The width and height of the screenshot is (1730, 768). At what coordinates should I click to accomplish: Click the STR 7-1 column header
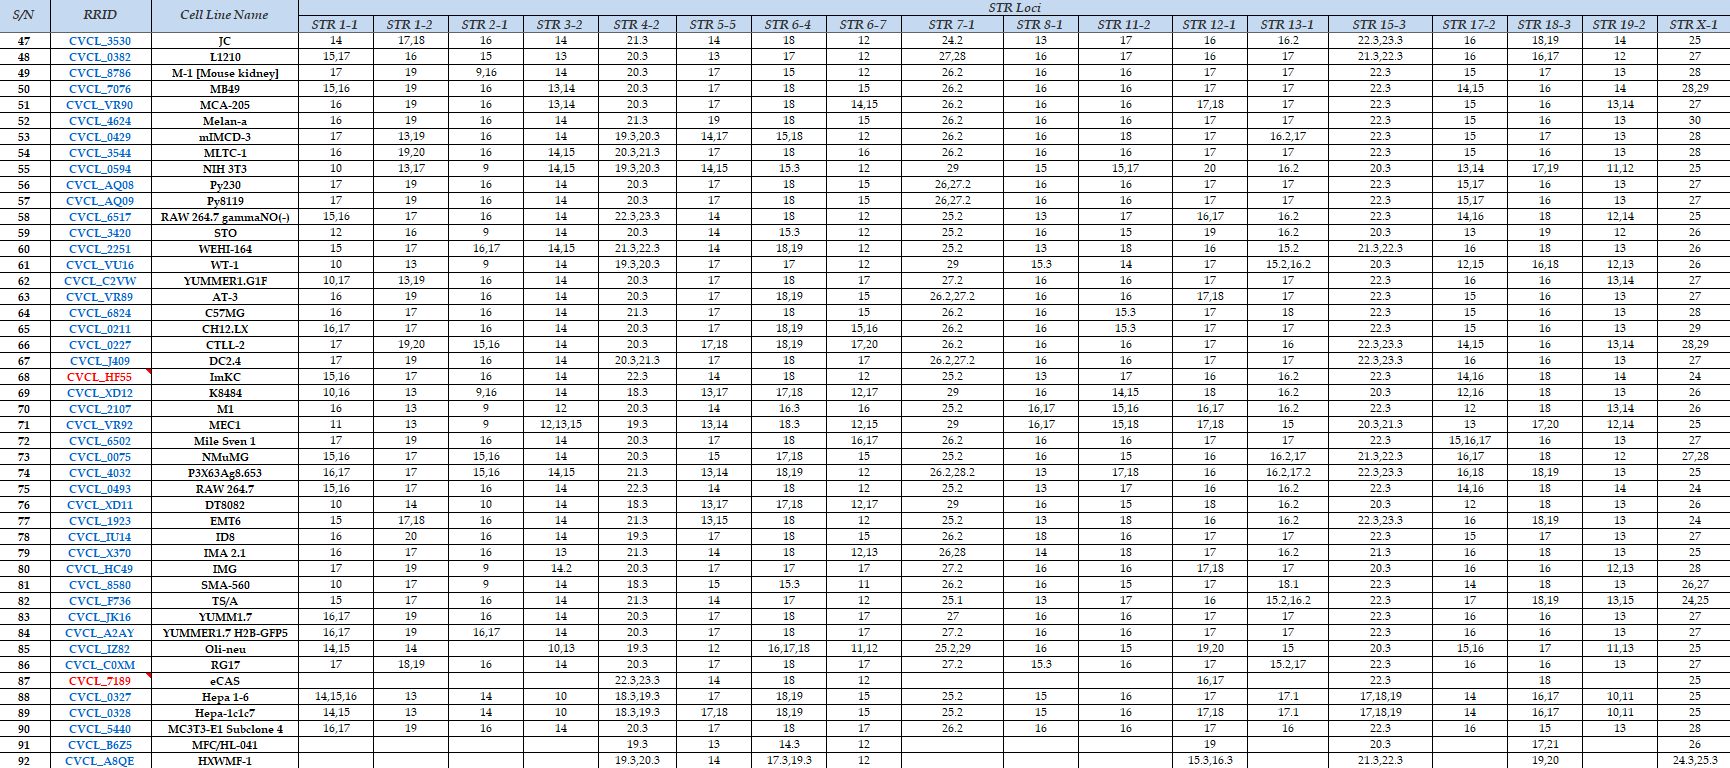pyautogui.click(x=952, y=24)
